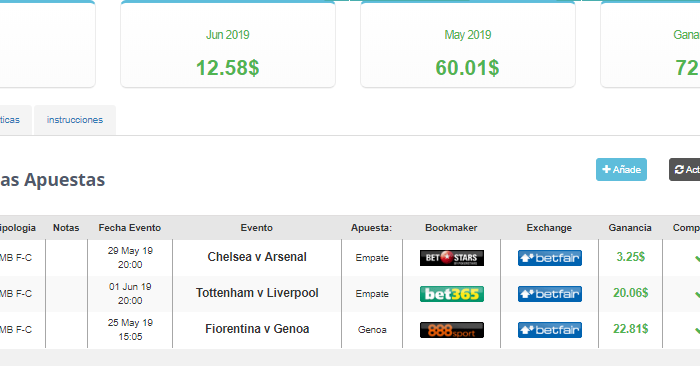The width and height of the screenshot is (700, 379).
Task: Click the Evento column header
Action: (x=256, y=228)
